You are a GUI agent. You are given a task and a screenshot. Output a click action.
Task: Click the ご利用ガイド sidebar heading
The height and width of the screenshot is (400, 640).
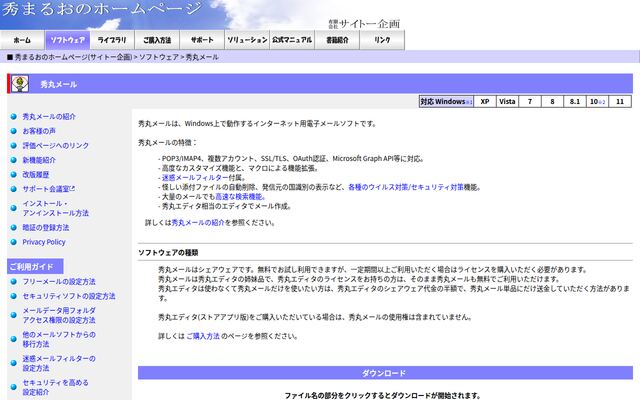pos(35,267)
